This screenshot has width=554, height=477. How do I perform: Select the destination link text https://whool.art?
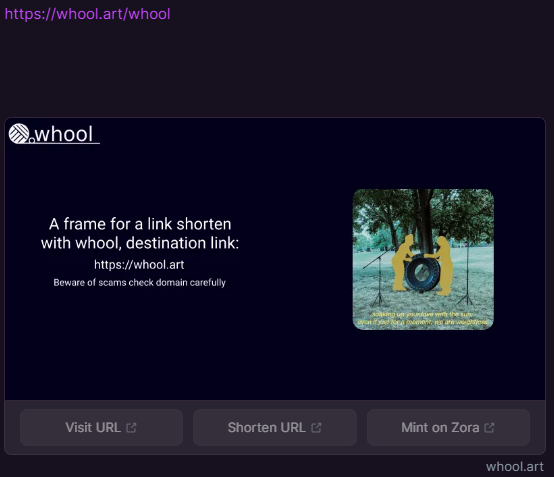point(139,265)
